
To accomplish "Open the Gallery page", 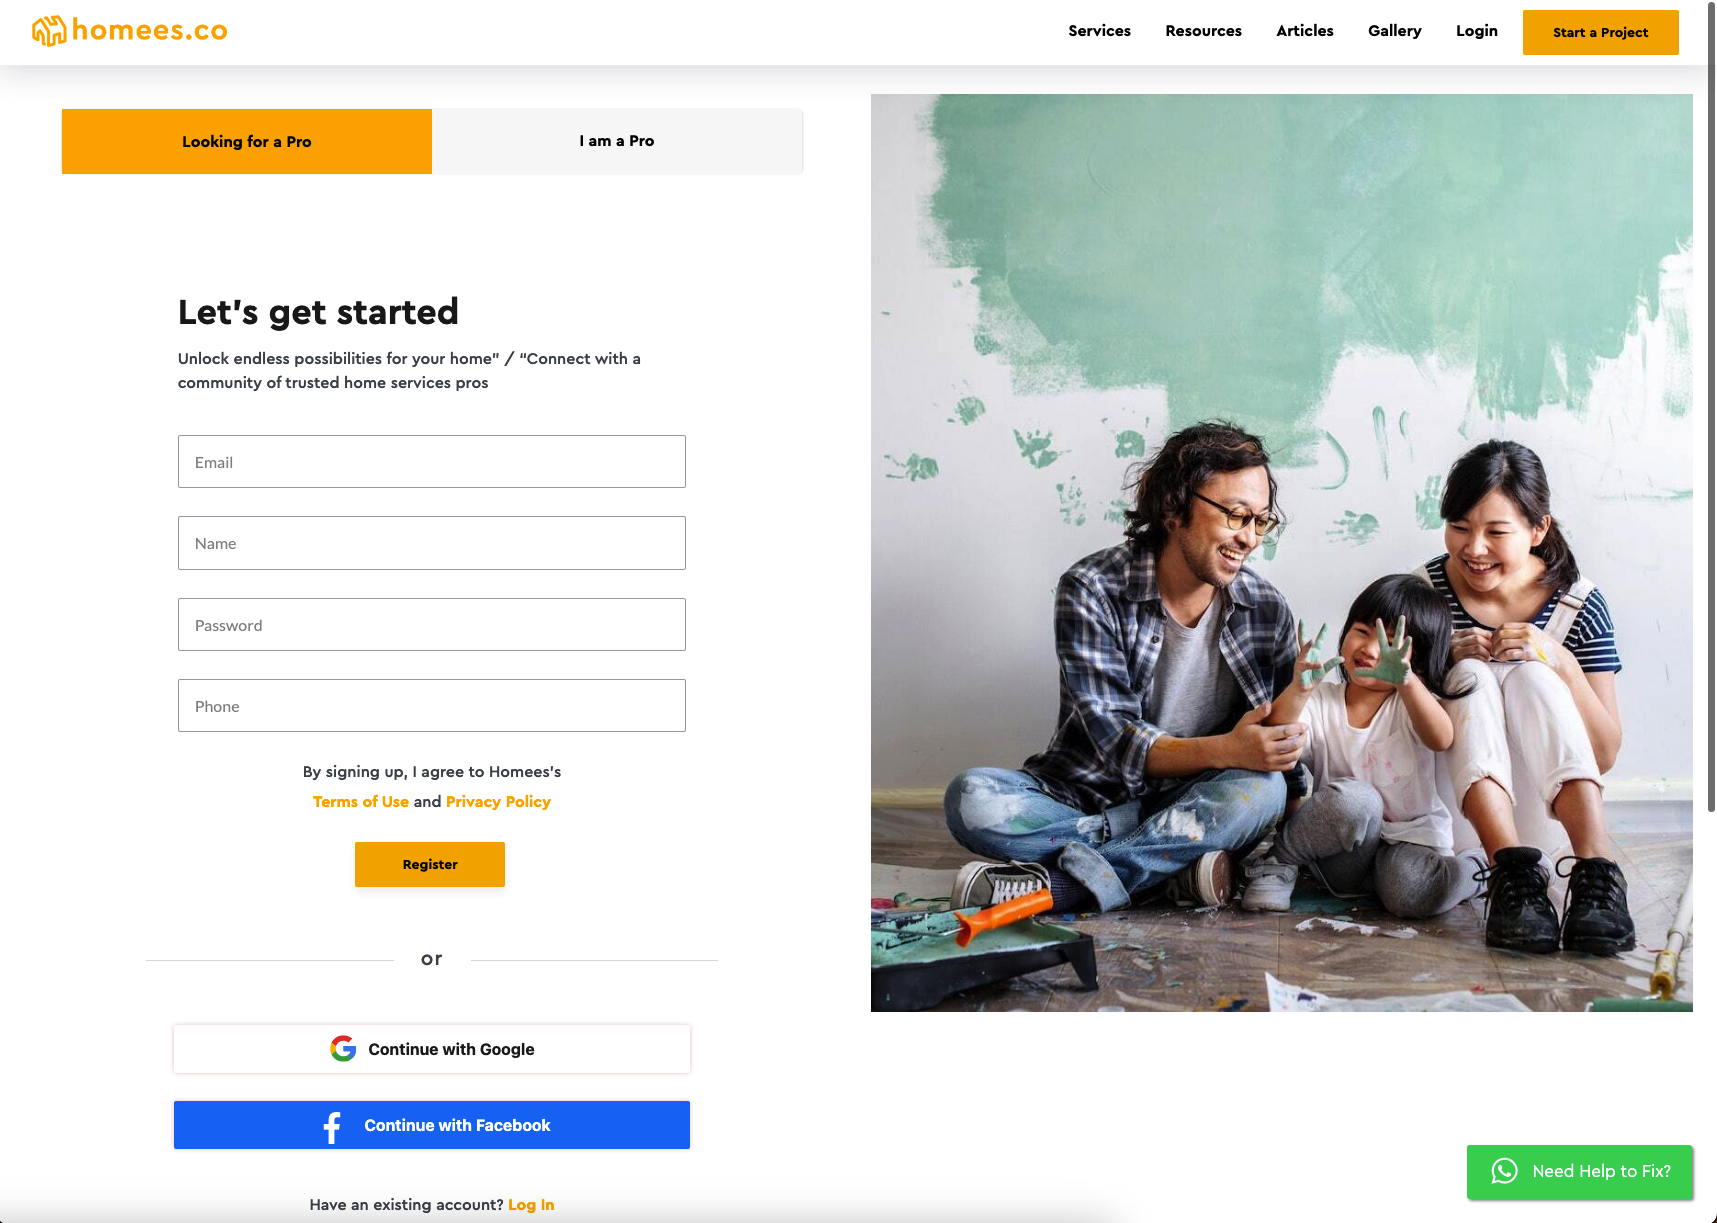I will (x=1395, y=31).
